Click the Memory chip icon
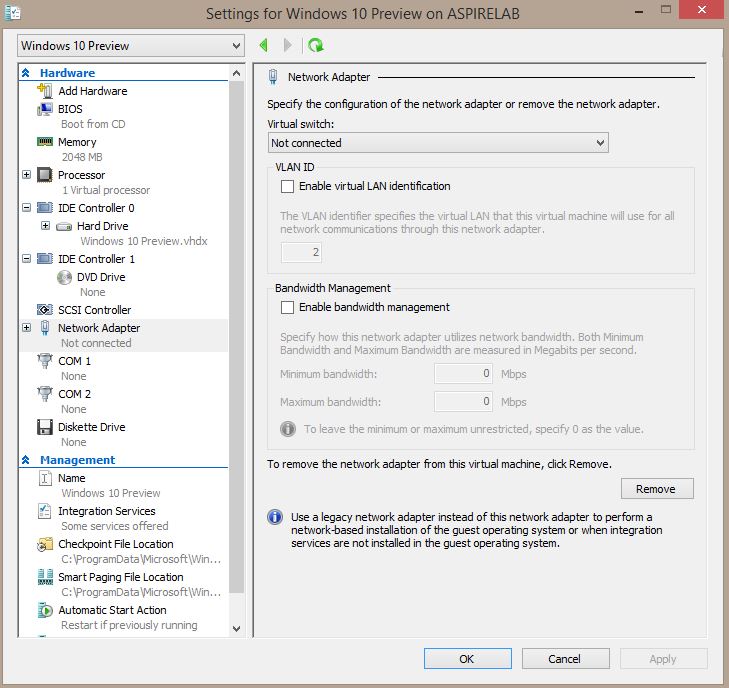 coord(45,142)
